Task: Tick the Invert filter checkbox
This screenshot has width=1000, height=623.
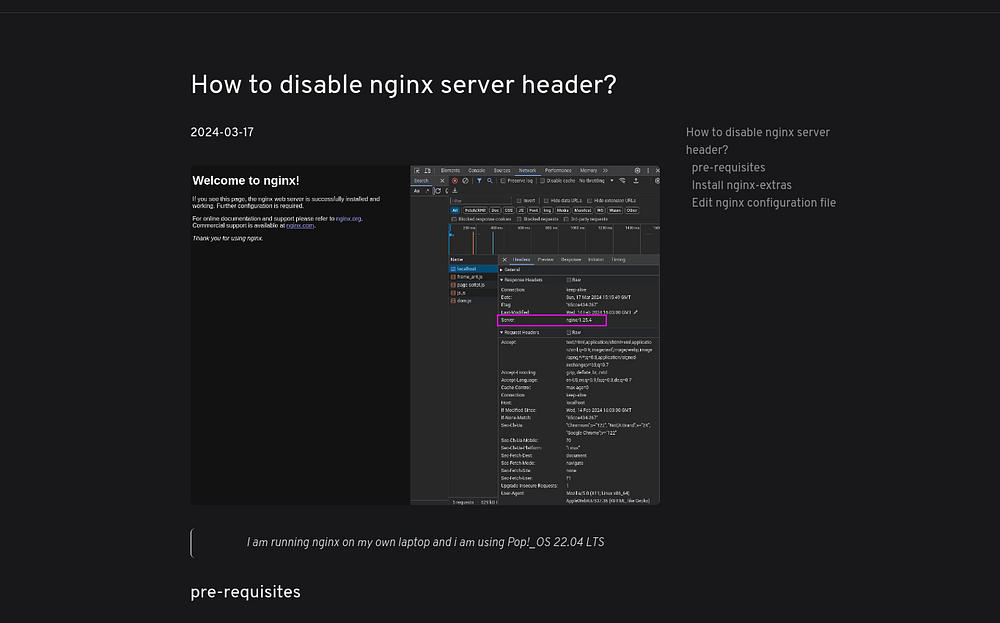Action: (519, 200)
